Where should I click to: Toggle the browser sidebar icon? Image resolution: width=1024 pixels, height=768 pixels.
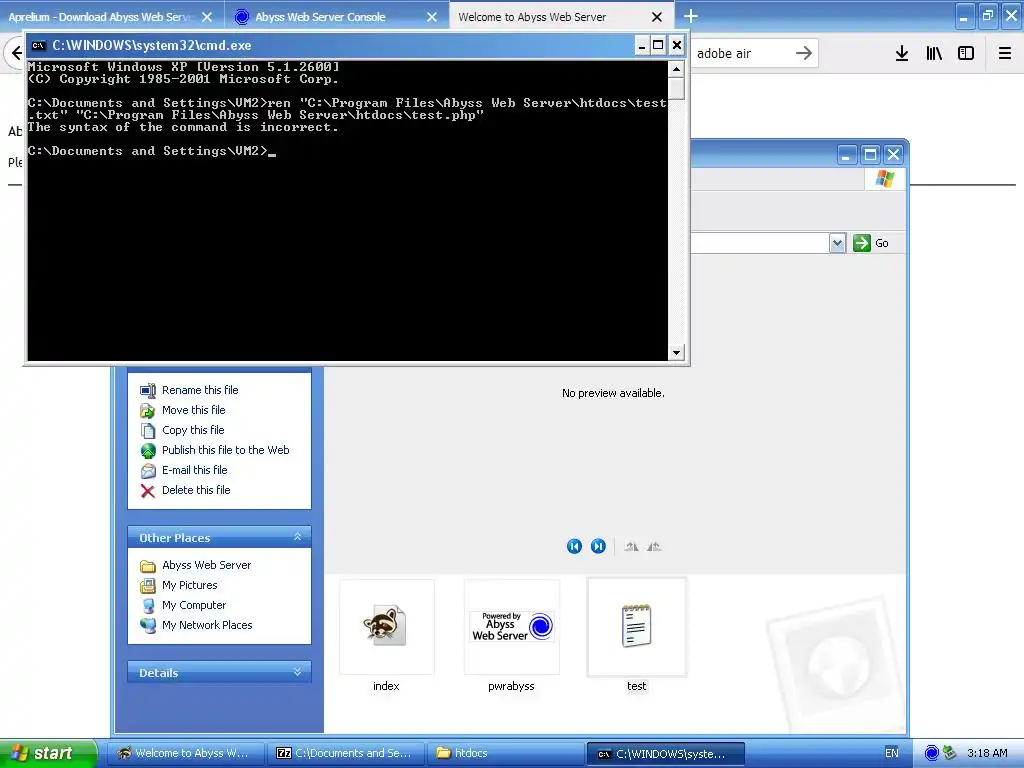coord(966,54)
